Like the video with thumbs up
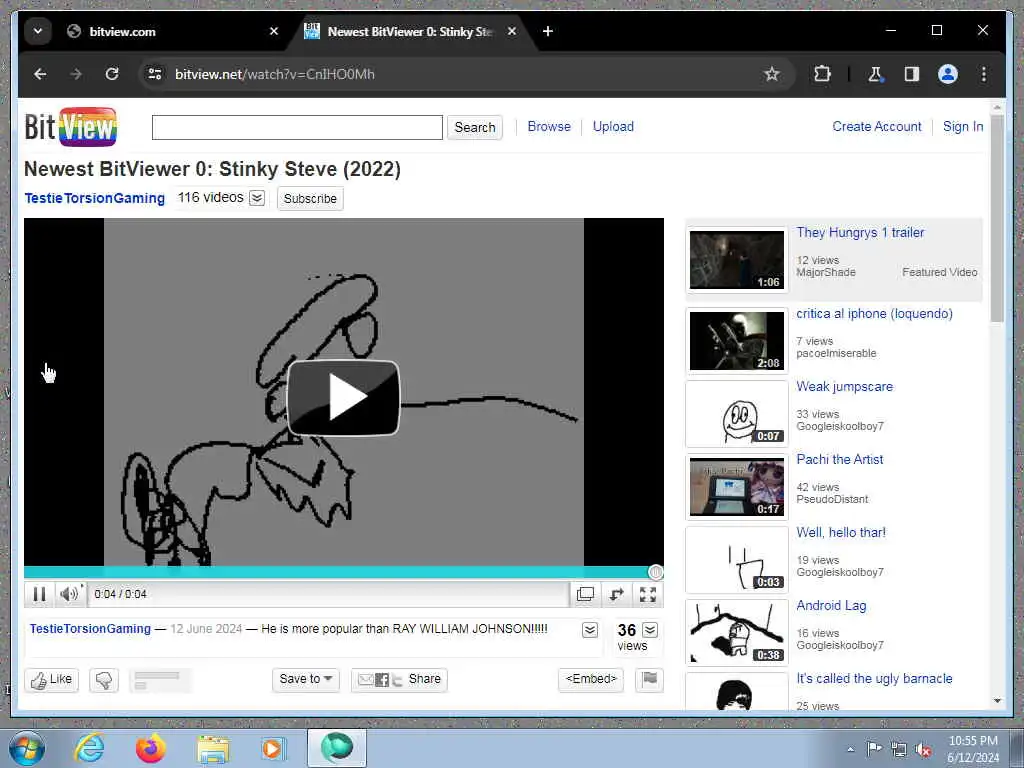The image size is (1024, 768). [x=52, y=680]
